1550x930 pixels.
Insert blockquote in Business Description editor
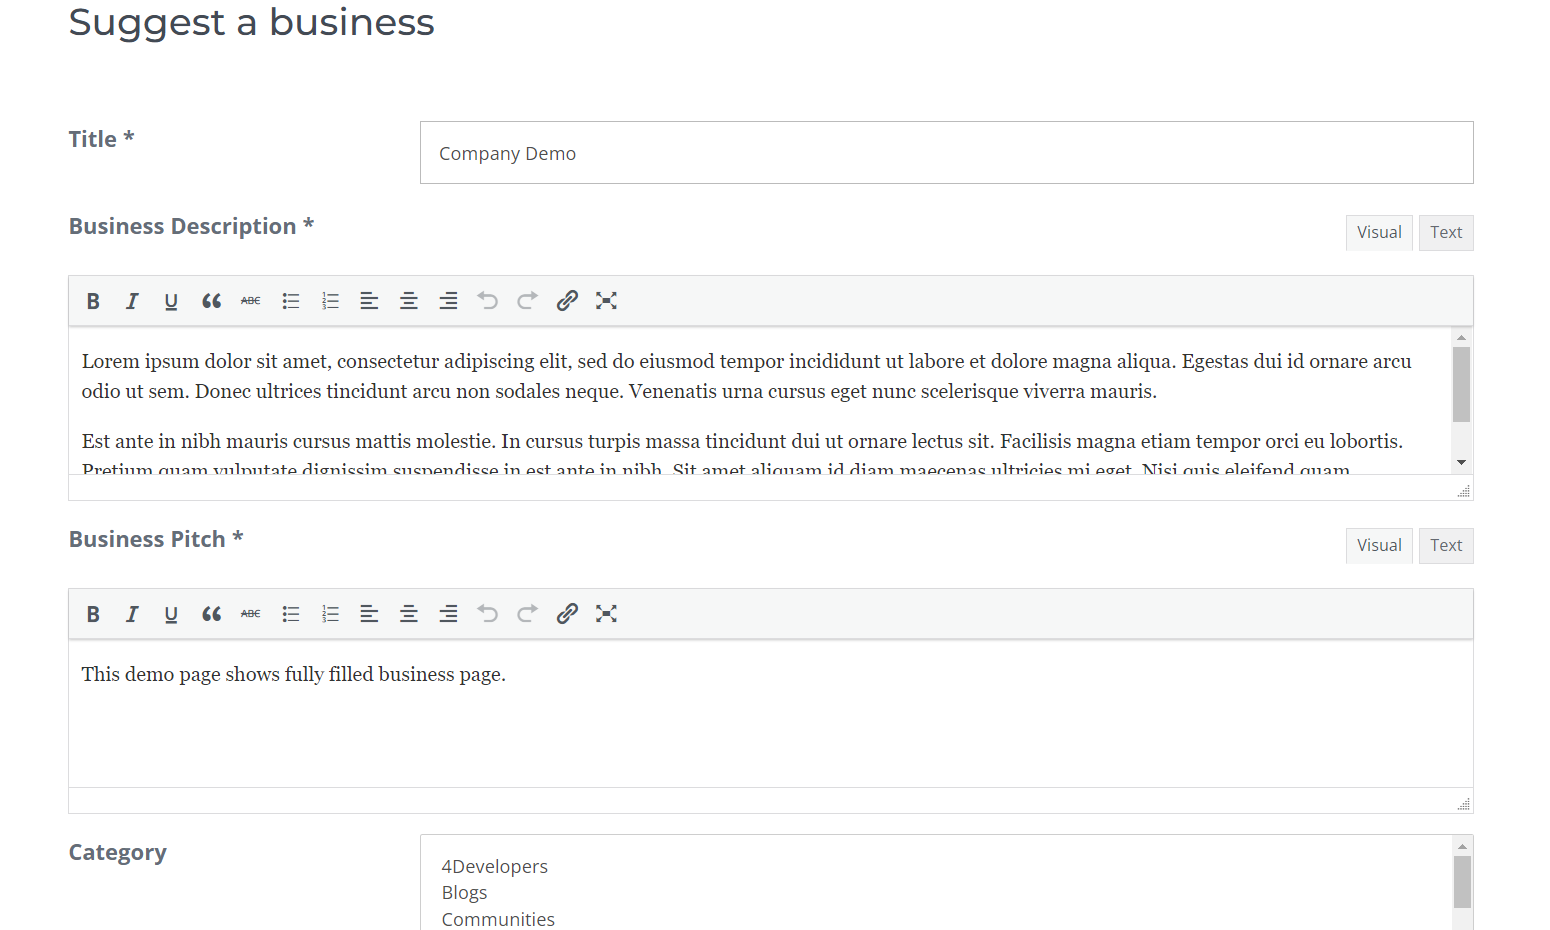[x=211, y=301]
